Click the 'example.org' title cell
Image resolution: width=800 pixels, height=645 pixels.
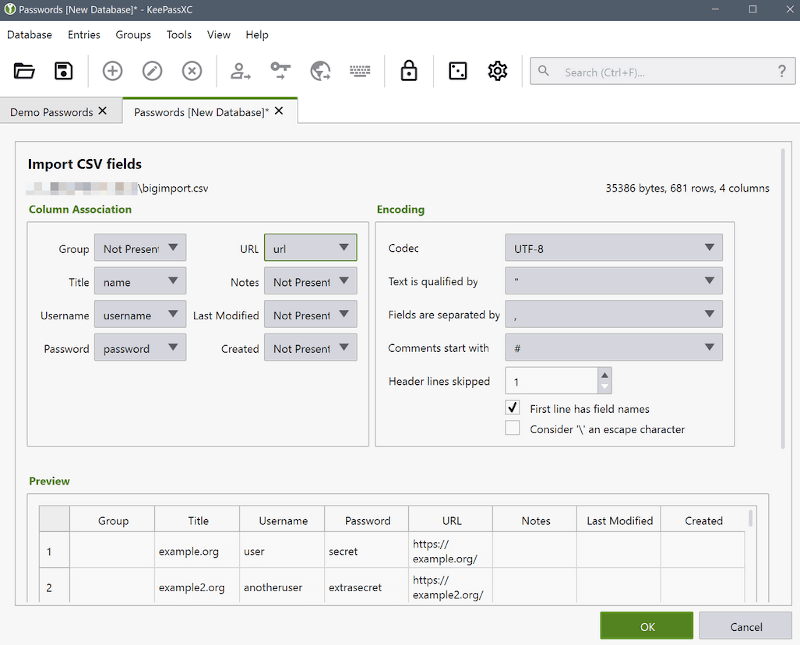197,550
